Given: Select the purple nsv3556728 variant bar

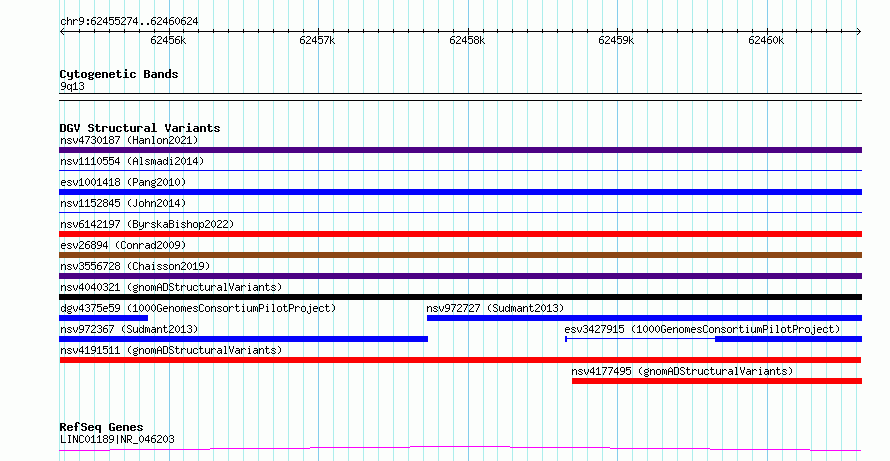Looking at the screenshot, I should [460, 276].
